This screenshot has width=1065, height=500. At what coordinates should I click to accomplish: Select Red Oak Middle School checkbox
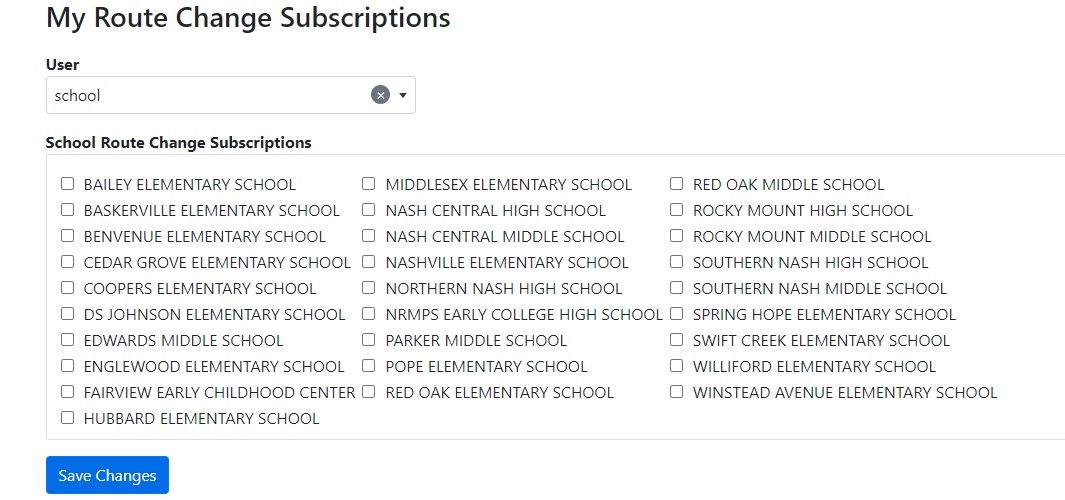(x=677, y=184)
